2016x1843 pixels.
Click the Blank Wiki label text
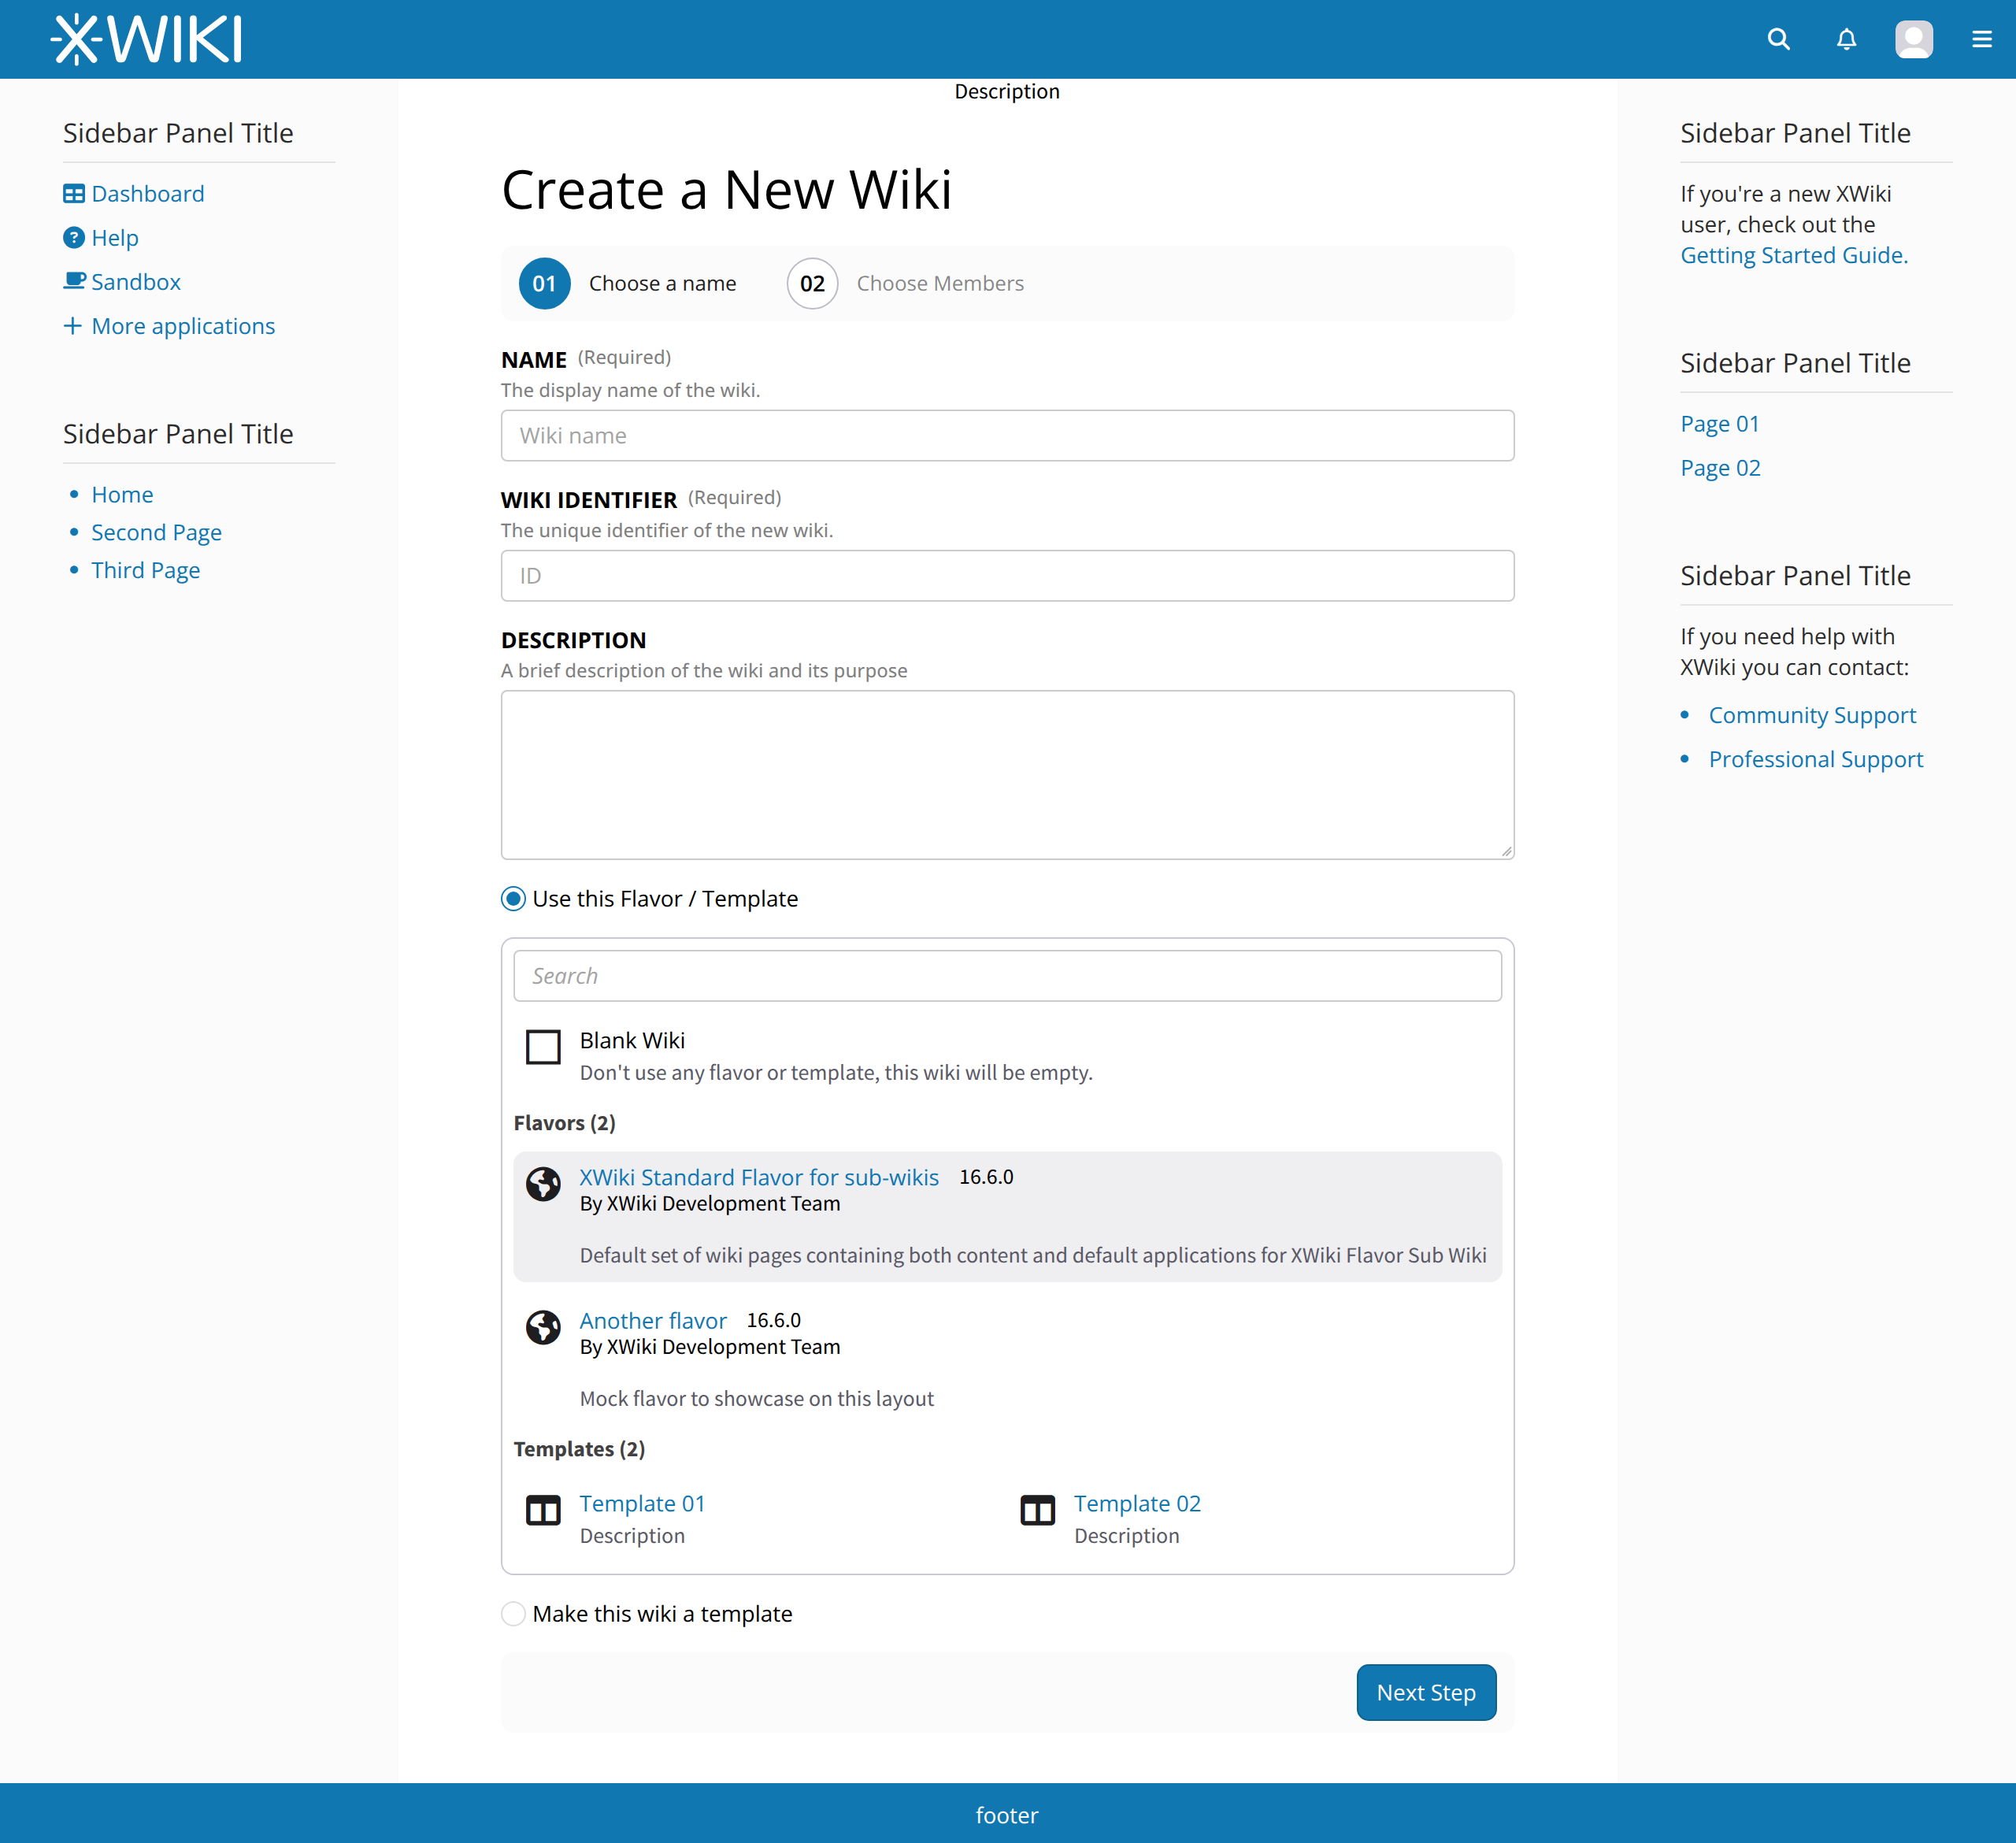tap(632, 1040)
